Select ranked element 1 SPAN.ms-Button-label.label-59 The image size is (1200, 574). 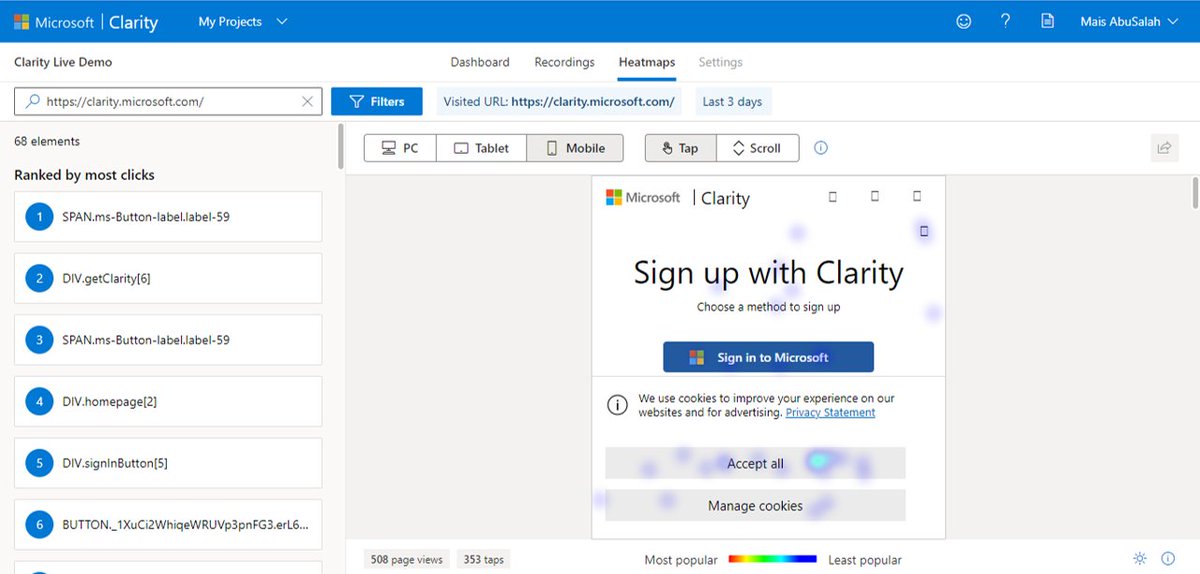[x=168, y=216]
